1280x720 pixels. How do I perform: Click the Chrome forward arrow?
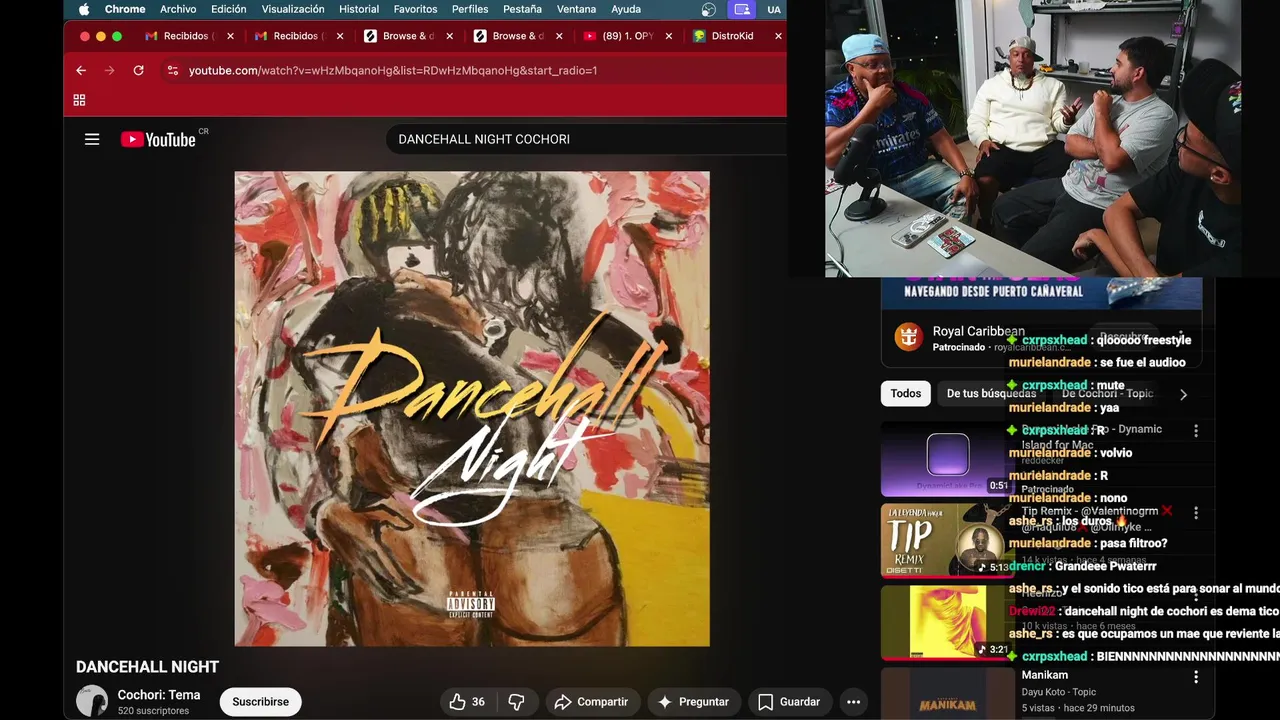click(x=109, y=70)
